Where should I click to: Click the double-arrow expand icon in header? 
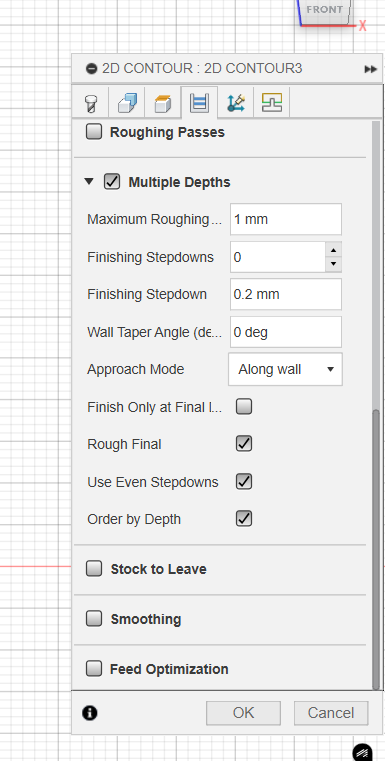point(370,69)
